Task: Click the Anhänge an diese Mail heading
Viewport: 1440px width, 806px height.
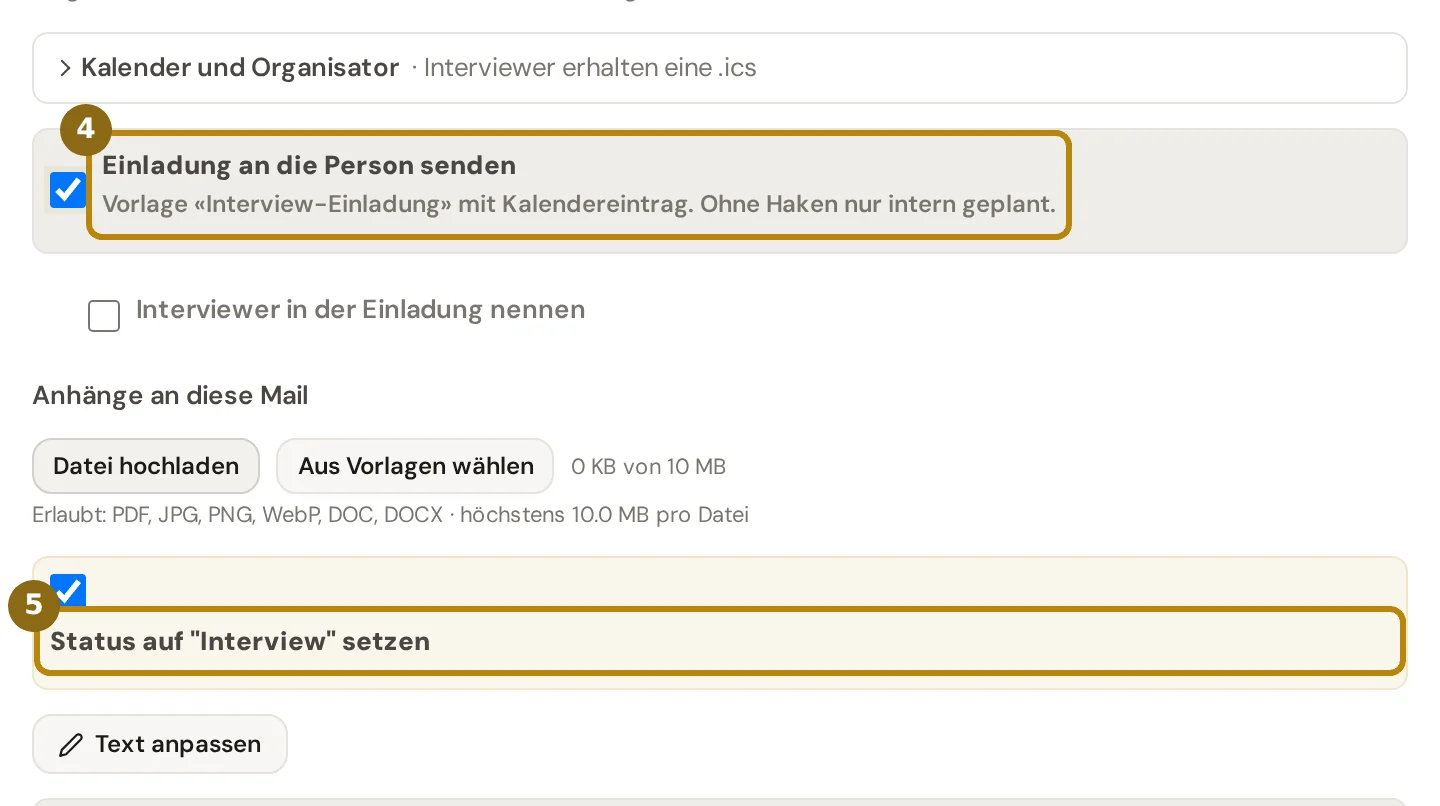Action: point(170,396)
